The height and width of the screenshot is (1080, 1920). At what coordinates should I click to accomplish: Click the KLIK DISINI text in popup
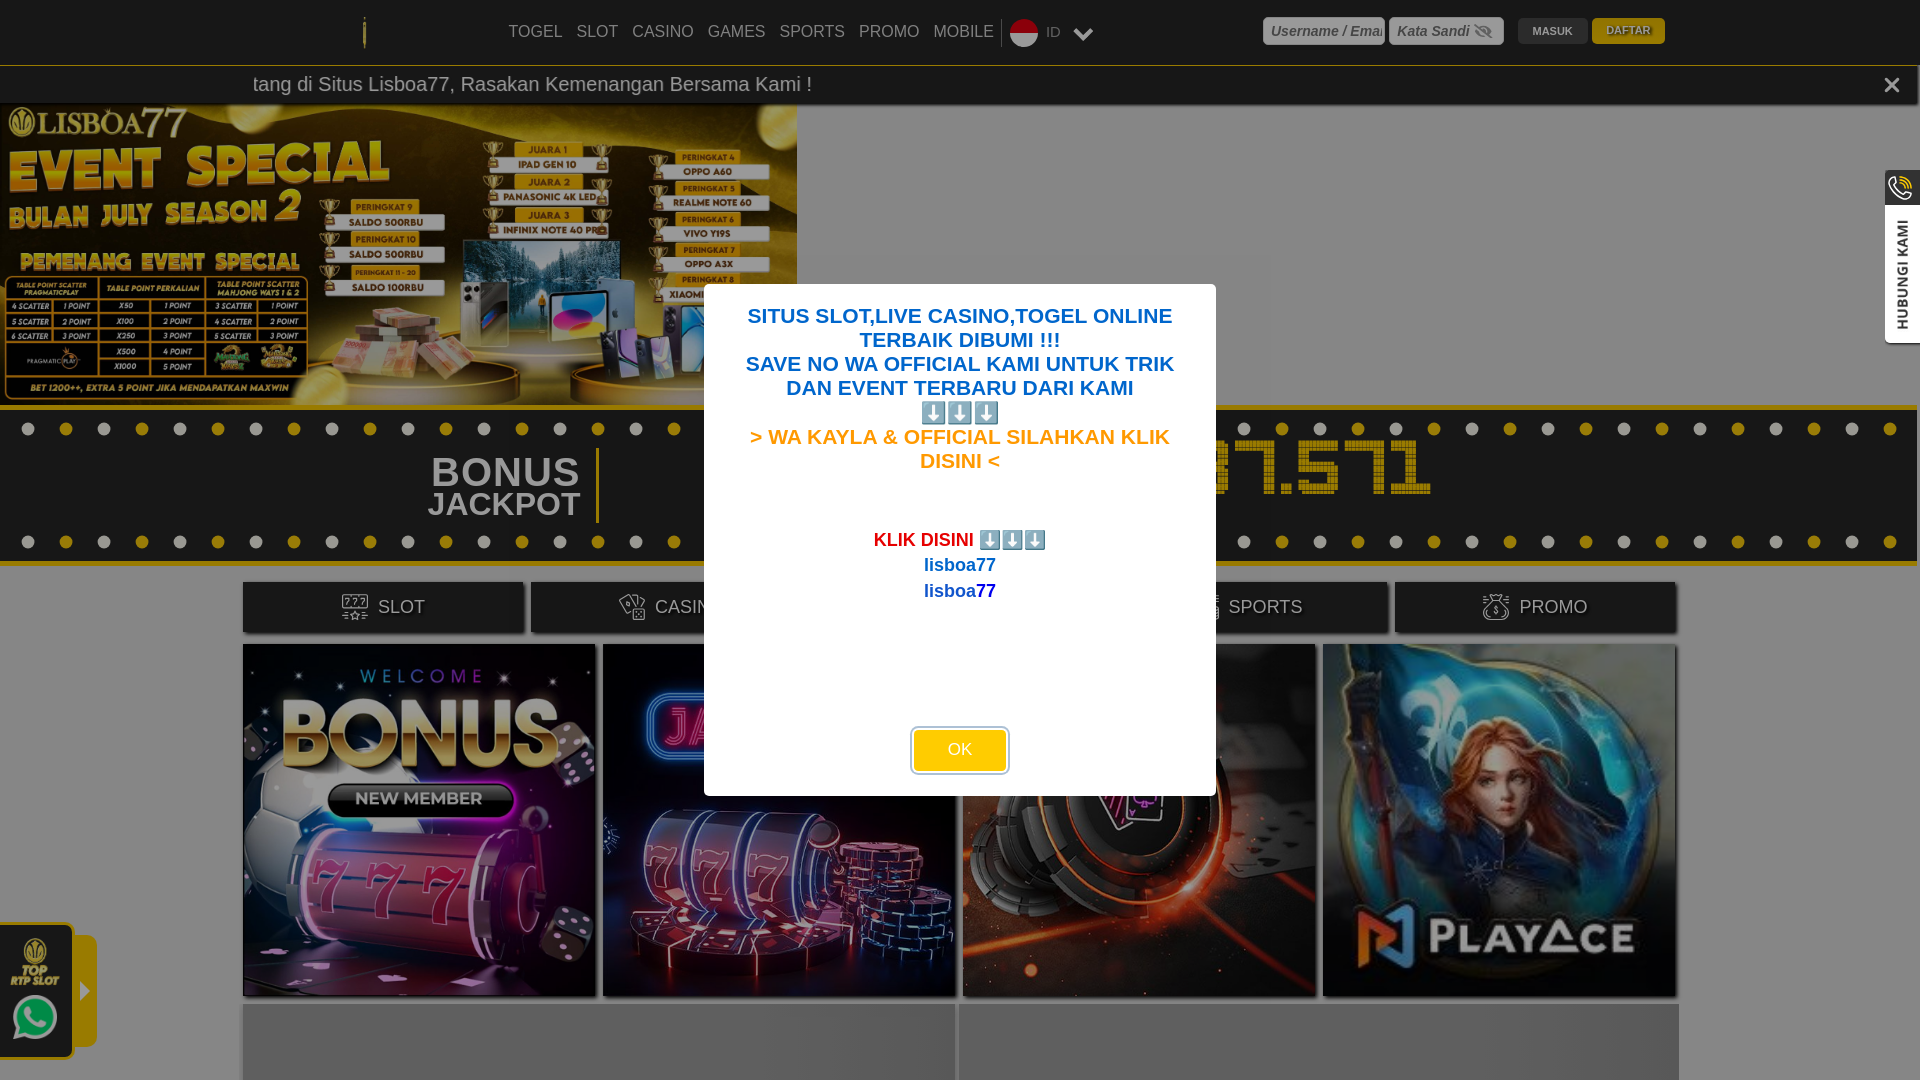coord(923,540)
